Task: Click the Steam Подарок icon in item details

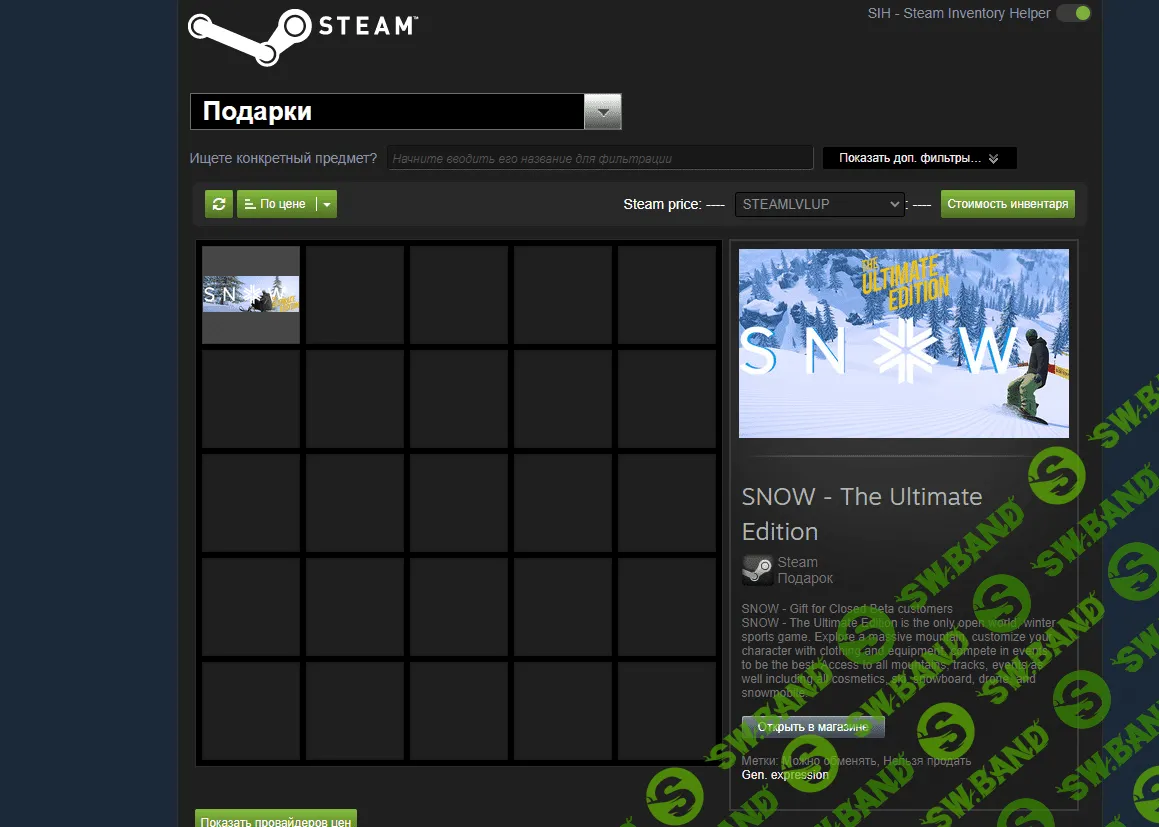Action: (x=756, y=569)
